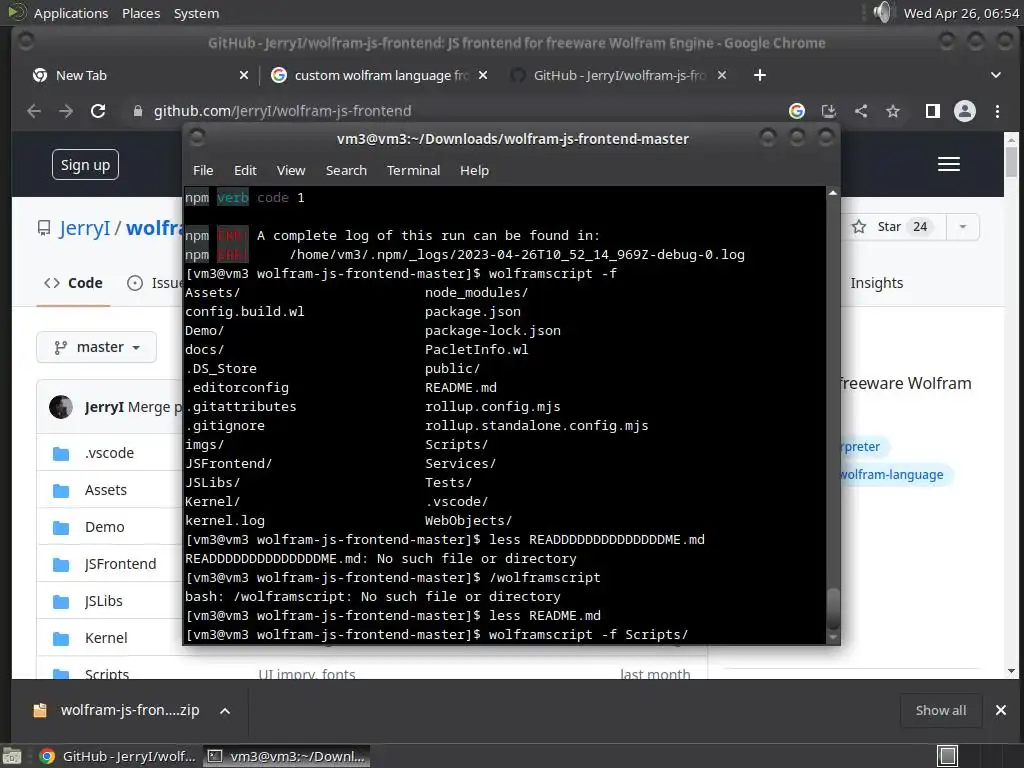
Task: Click JerryI avatar in commit row
Action: pyautogui.click(x=61, y=407)
